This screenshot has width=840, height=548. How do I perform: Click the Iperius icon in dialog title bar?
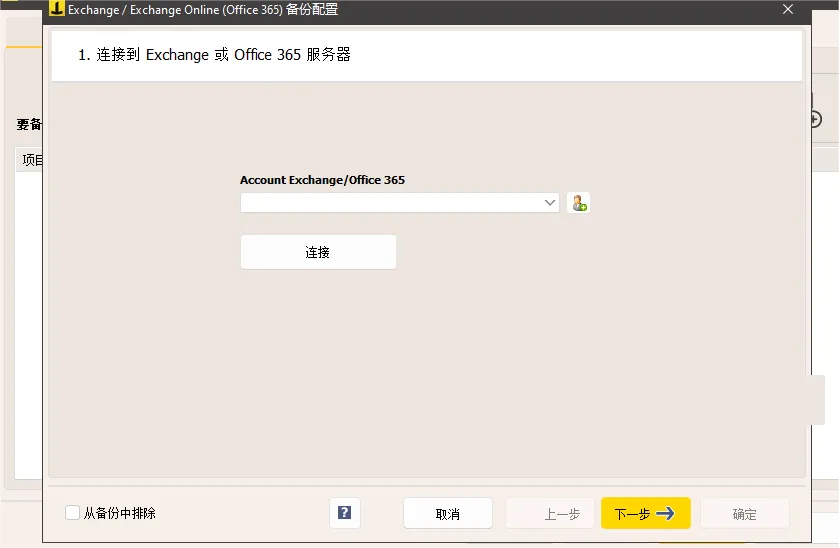pyautogui.click(x=56, y=8)
